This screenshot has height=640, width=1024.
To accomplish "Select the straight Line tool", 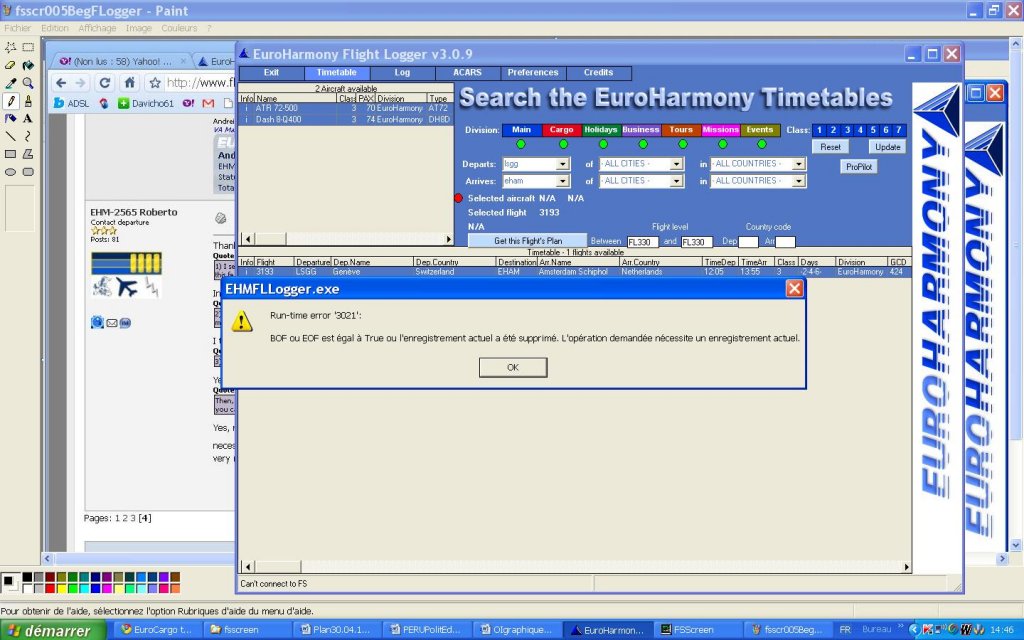I will [x=11, y=136].
